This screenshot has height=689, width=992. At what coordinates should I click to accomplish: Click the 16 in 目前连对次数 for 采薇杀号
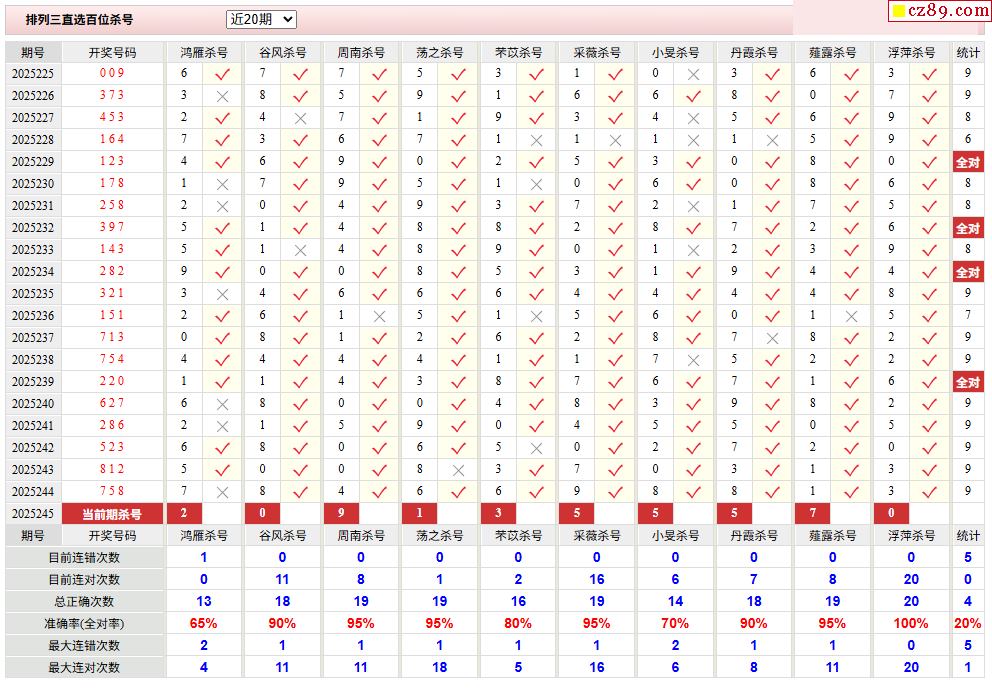tap(597, 580)
